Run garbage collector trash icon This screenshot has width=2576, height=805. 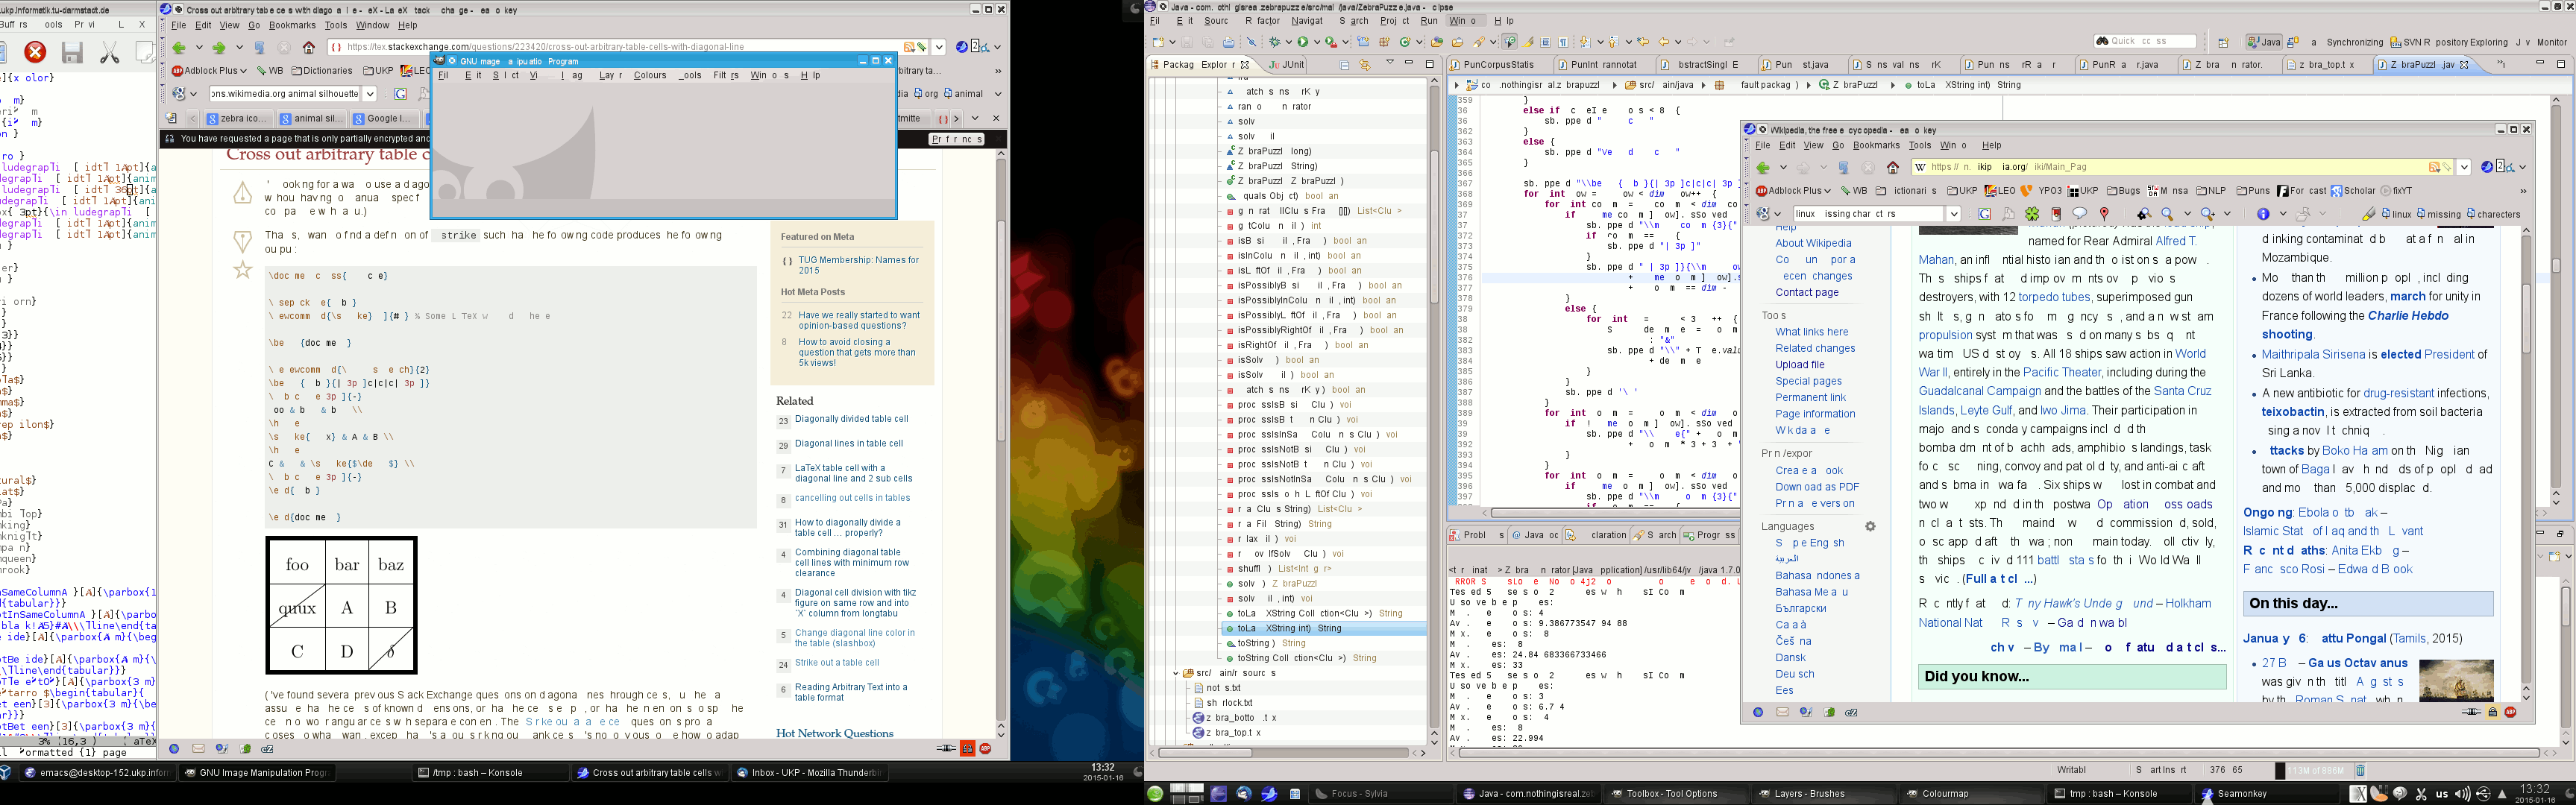2360,770
